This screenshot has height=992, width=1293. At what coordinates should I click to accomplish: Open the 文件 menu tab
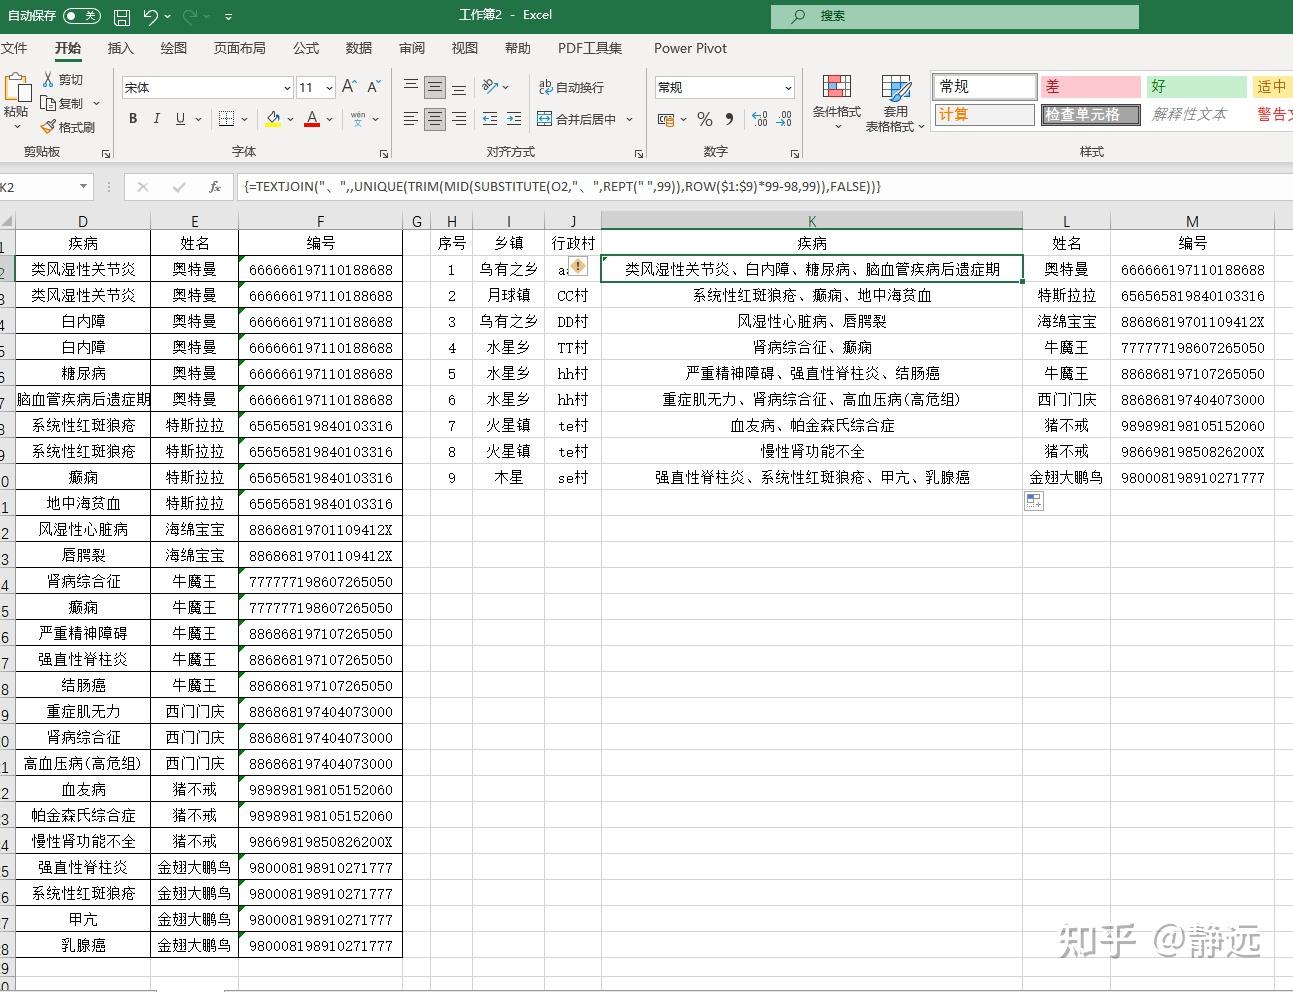pos(14,48)
